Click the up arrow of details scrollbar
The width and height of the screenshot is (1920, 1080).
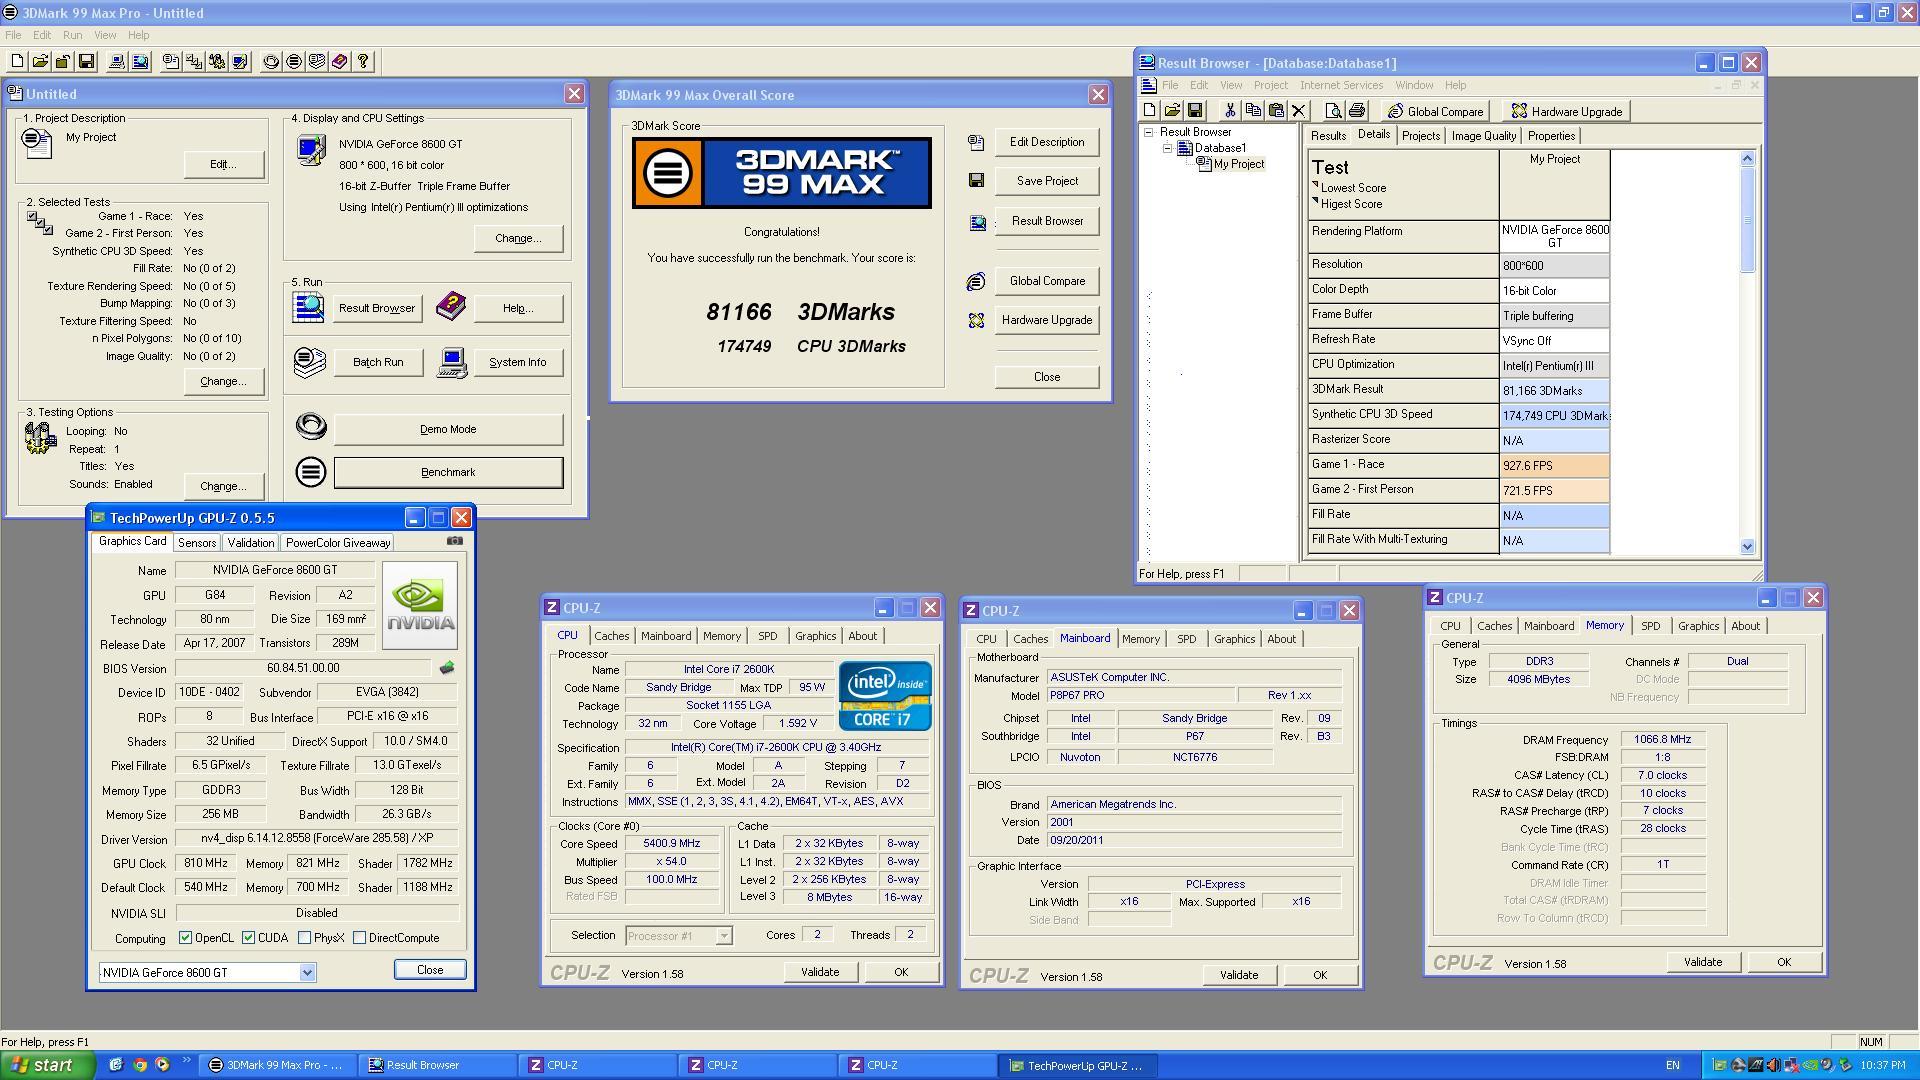pyautogui.click(x=1747, y=158)
